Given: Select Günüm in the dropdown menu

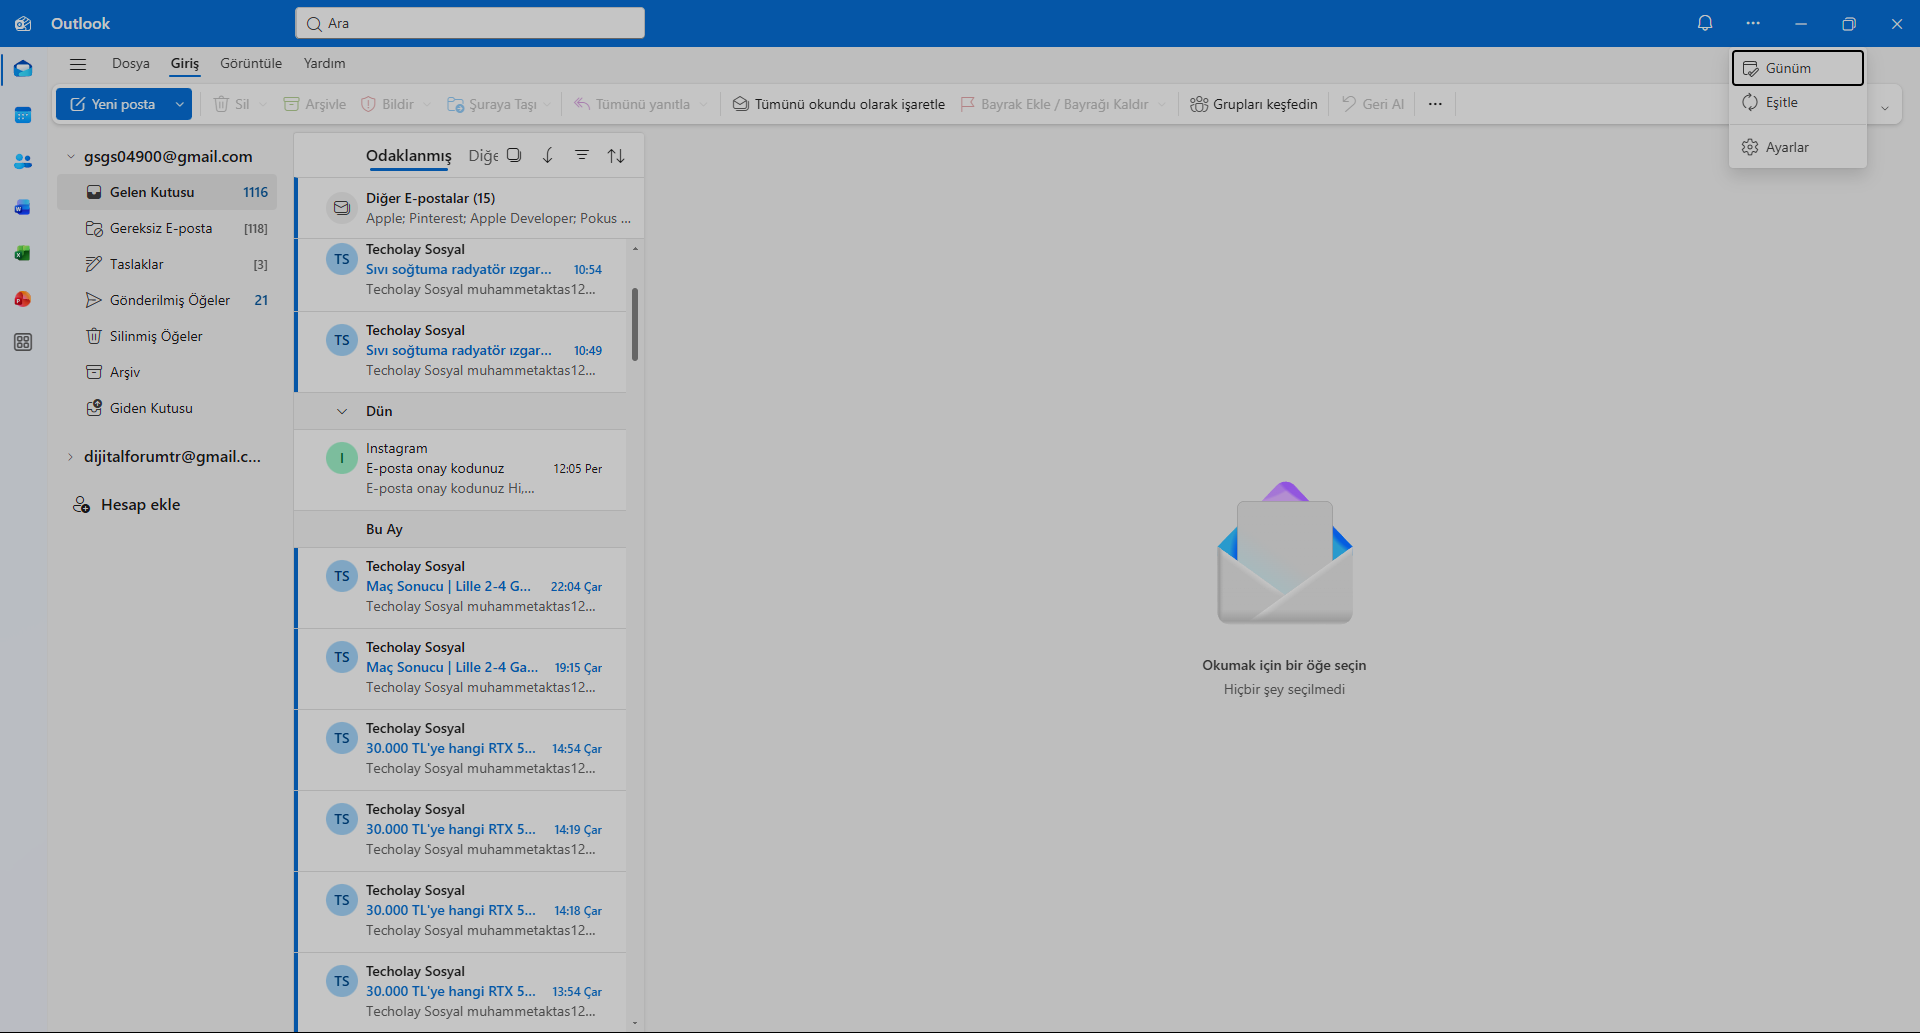Looking at the screenshot, I should (x=1798, y=68).
